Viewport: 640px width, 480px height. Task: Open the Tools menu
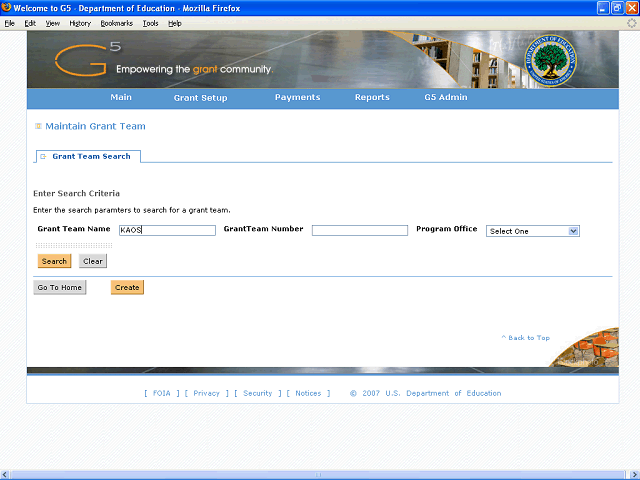click(151, 23)
